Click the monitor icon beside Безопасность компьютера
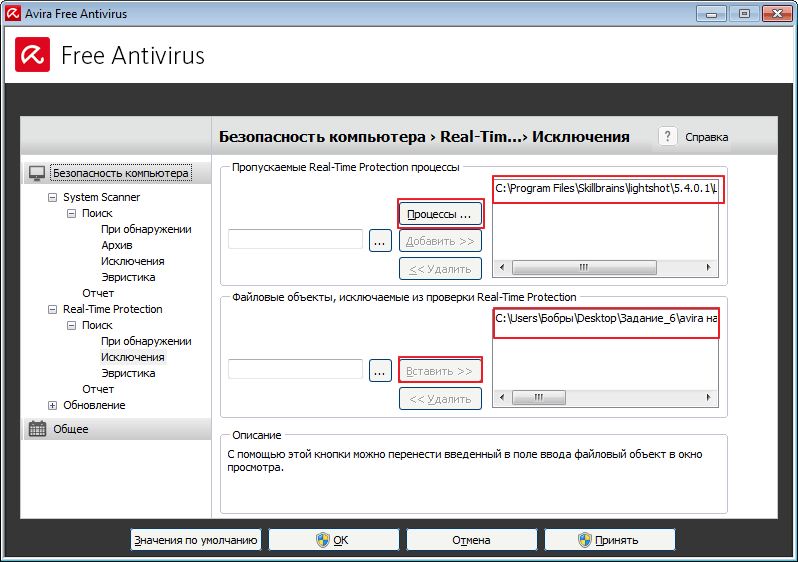Viewport: 798px width, 562px height. pos(37,173)
